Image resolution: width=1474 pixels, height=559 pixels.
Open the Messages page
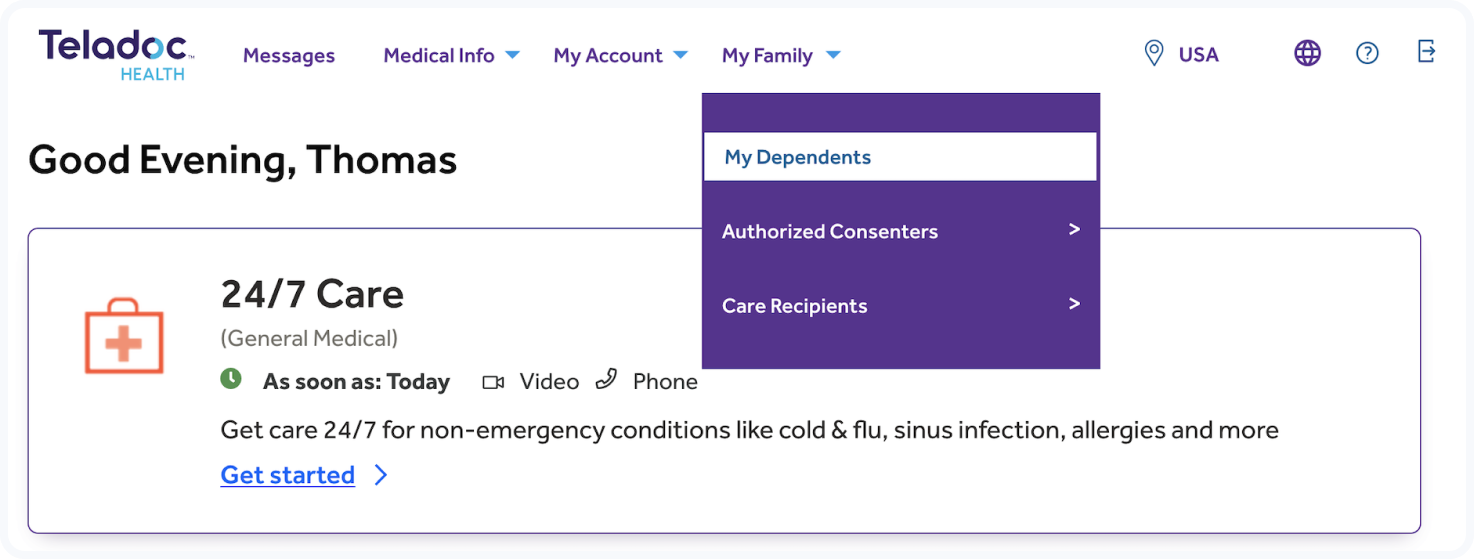click(289, 56)
